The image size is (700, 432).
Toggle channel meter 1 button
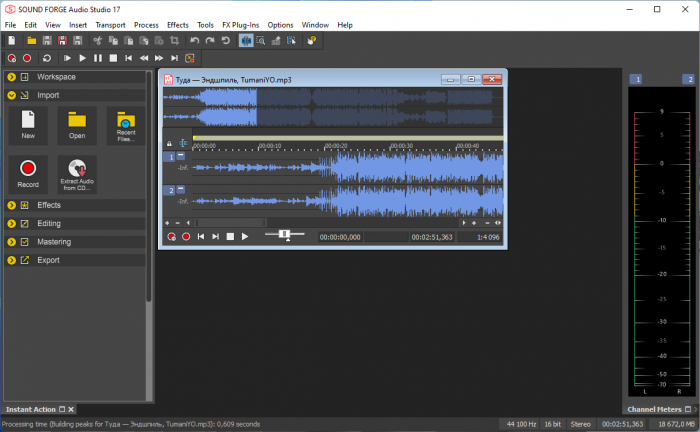coord(635,79)
